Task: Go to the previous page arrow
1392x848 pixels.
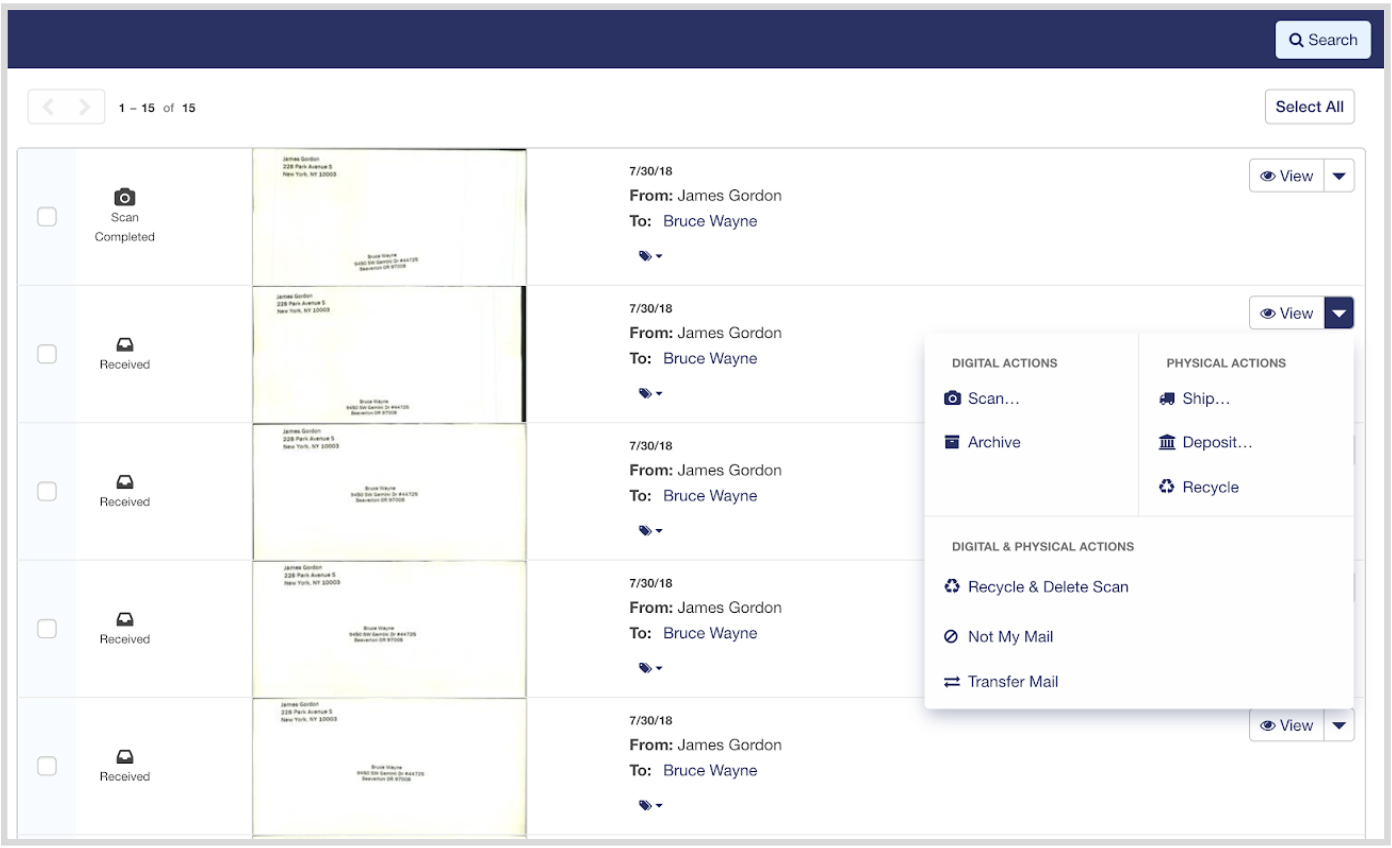Action: (47, 107)
